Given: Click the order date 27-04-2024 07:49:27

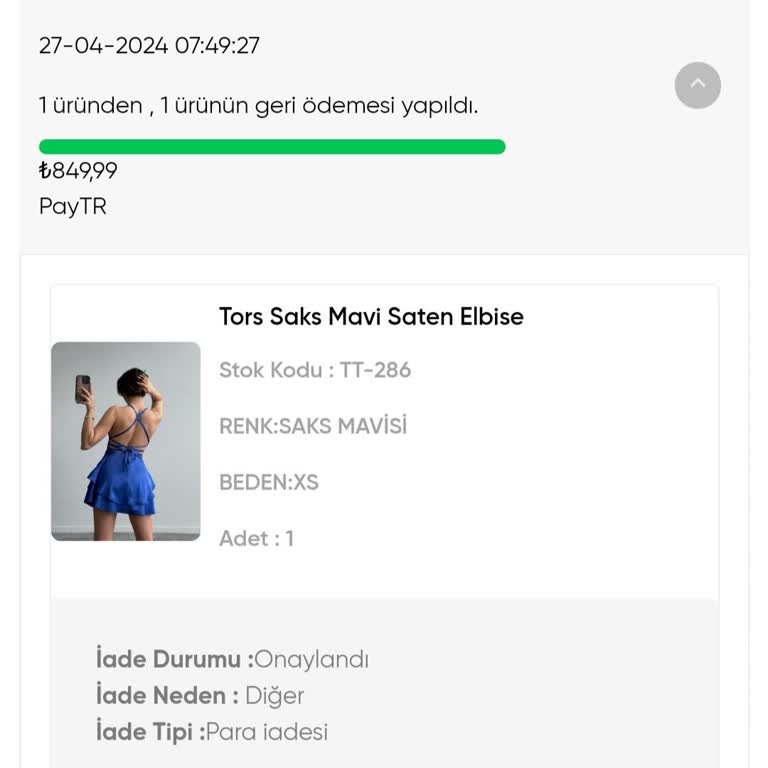Looking at the screenshot, I should (149, 46).
